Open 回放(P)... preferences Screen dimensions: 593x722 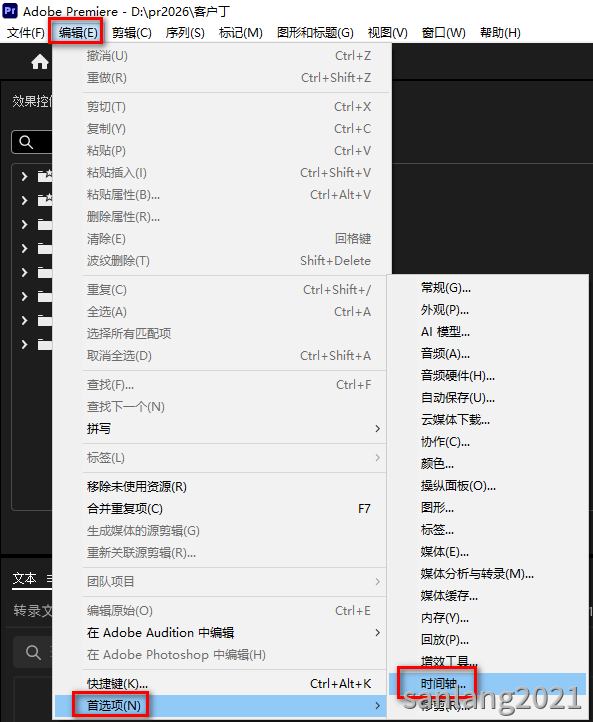488,640
